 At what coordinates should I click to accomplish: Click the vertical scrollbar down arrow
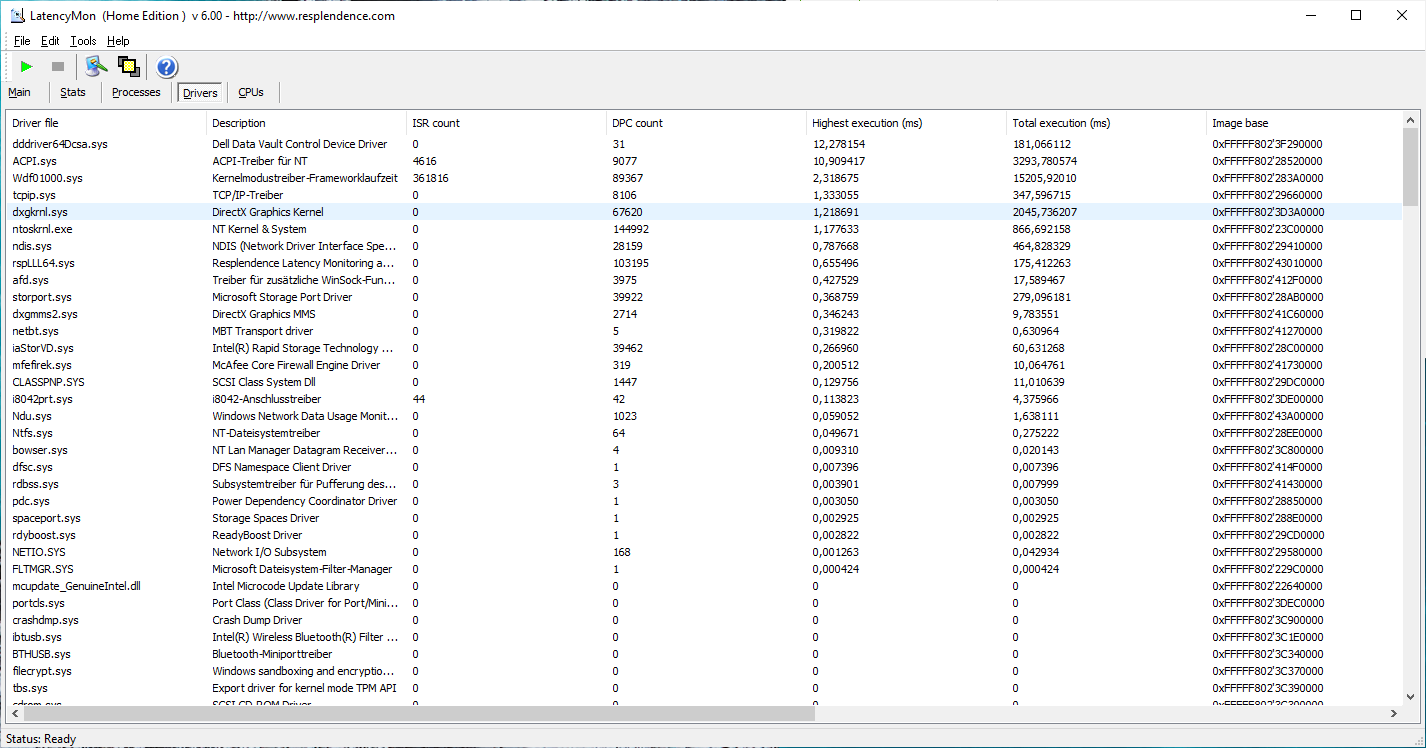click(1410, 696)
